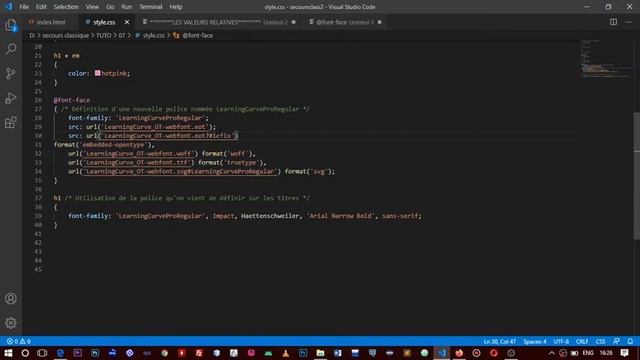Open the Windows Start menu

[8, 353]
